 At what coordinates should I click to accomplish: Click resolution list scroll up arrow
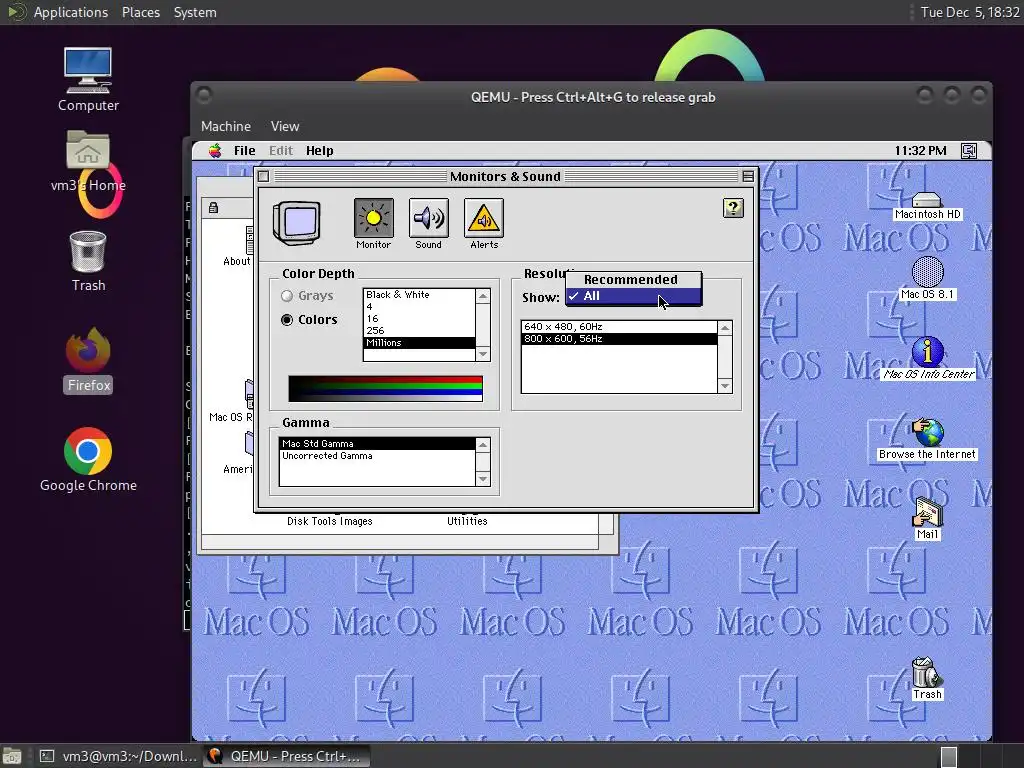725,328
